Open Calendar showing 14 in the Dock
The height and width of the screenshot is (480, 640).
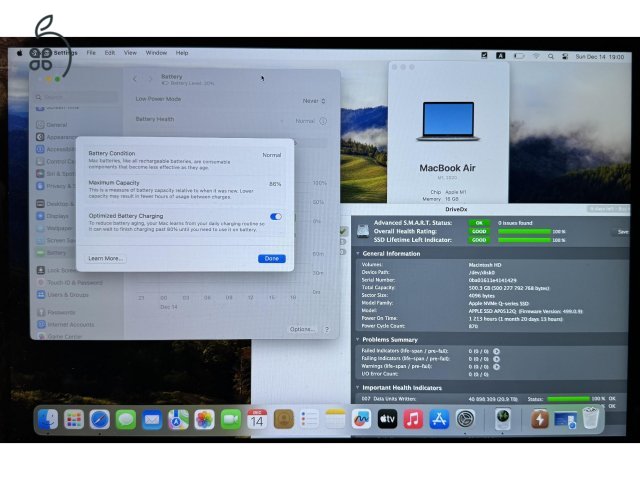(x=257, y=419)
